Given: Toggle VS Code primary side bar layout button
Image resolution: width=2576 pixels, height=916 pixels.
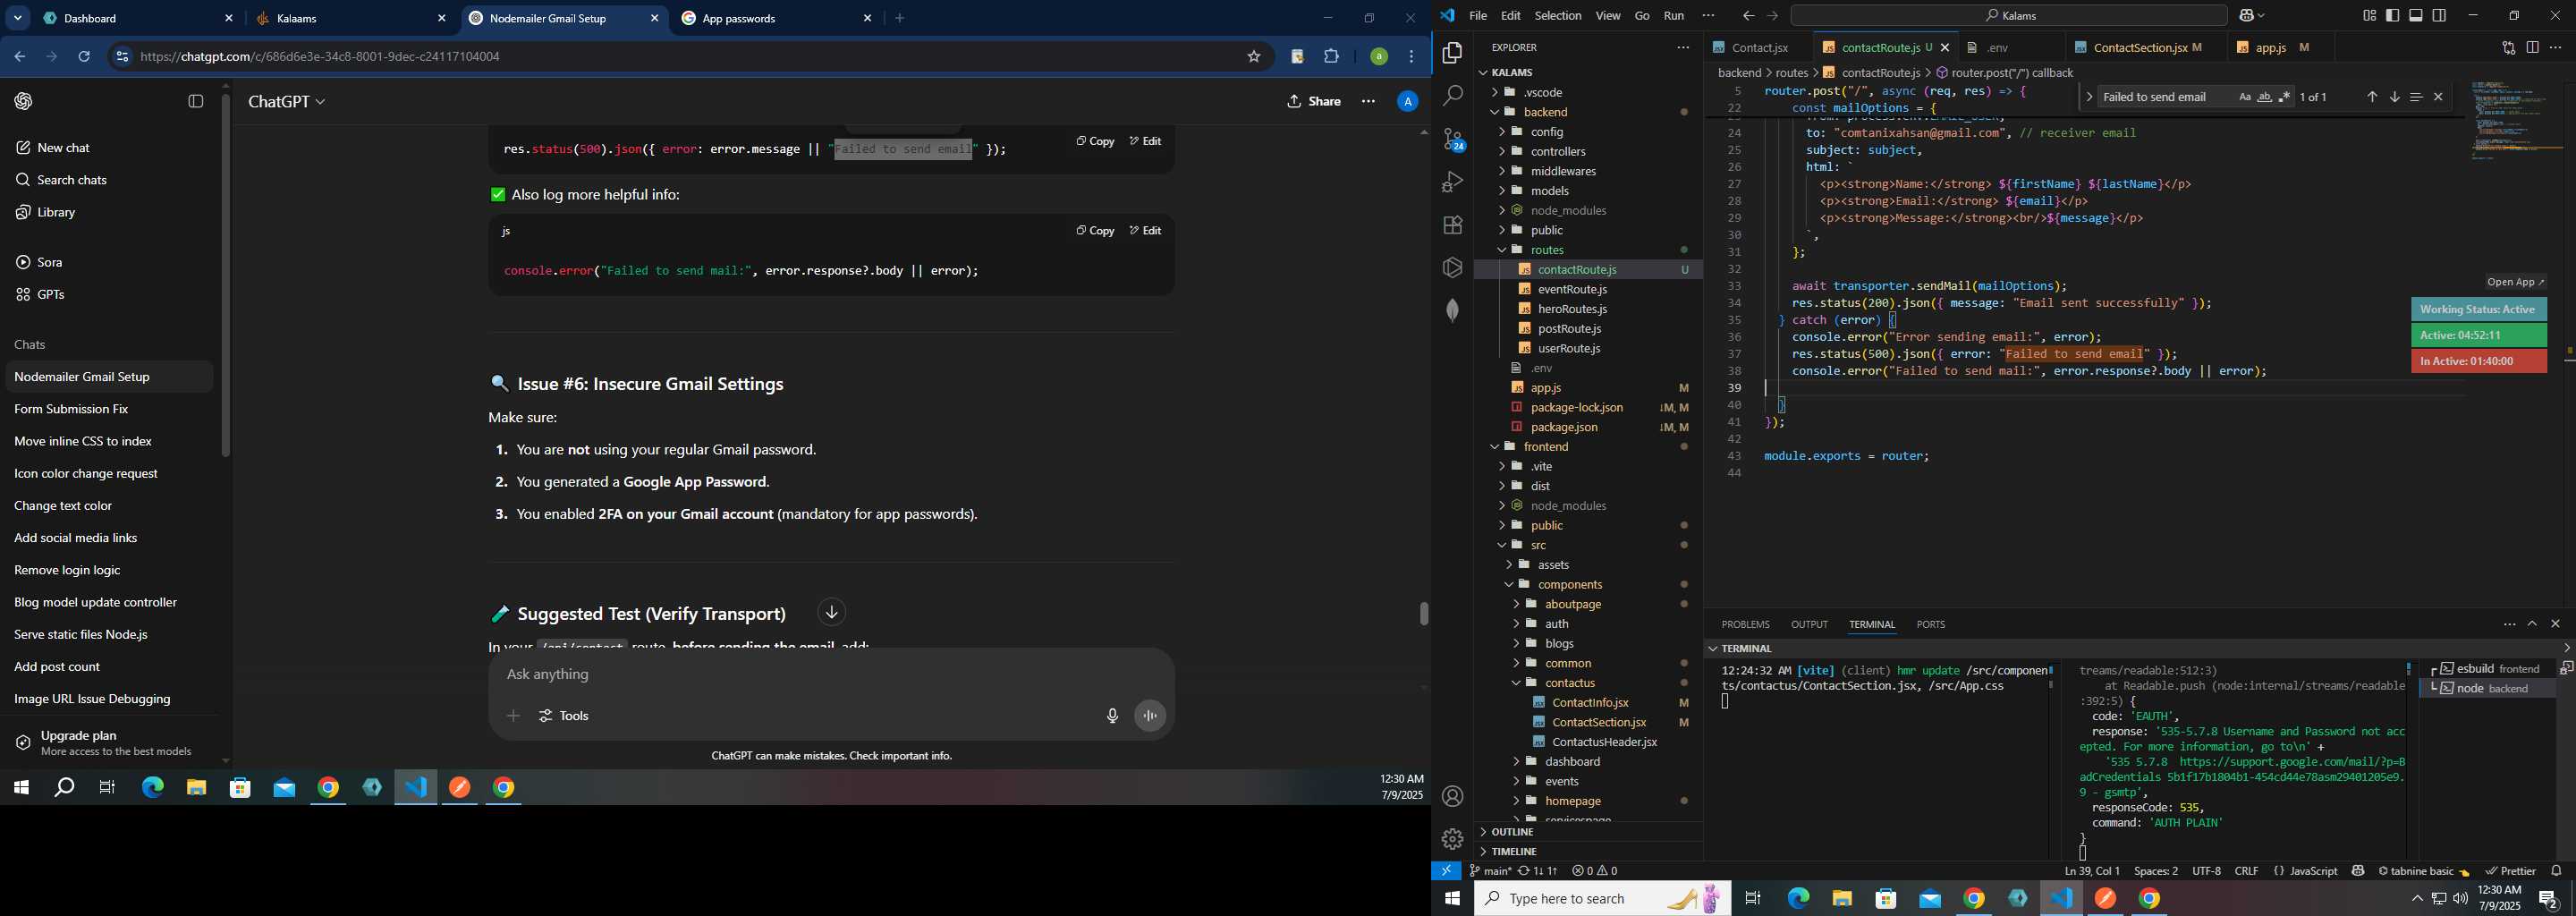Looking at the screenshot, I should pyautogui.click(x=2392, y=15).
